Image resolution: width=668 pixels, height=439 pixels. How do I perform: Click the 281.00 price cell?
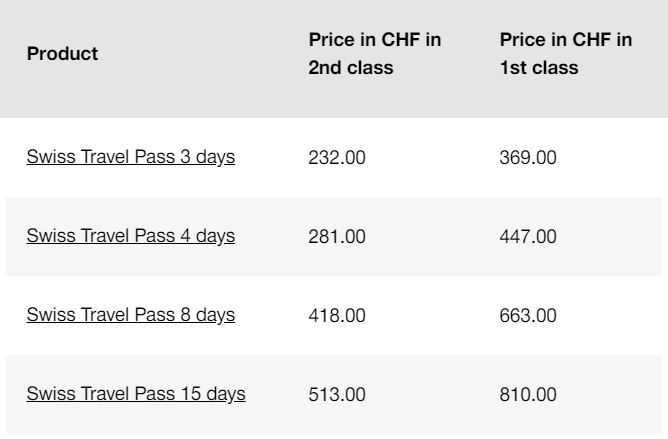337,236
